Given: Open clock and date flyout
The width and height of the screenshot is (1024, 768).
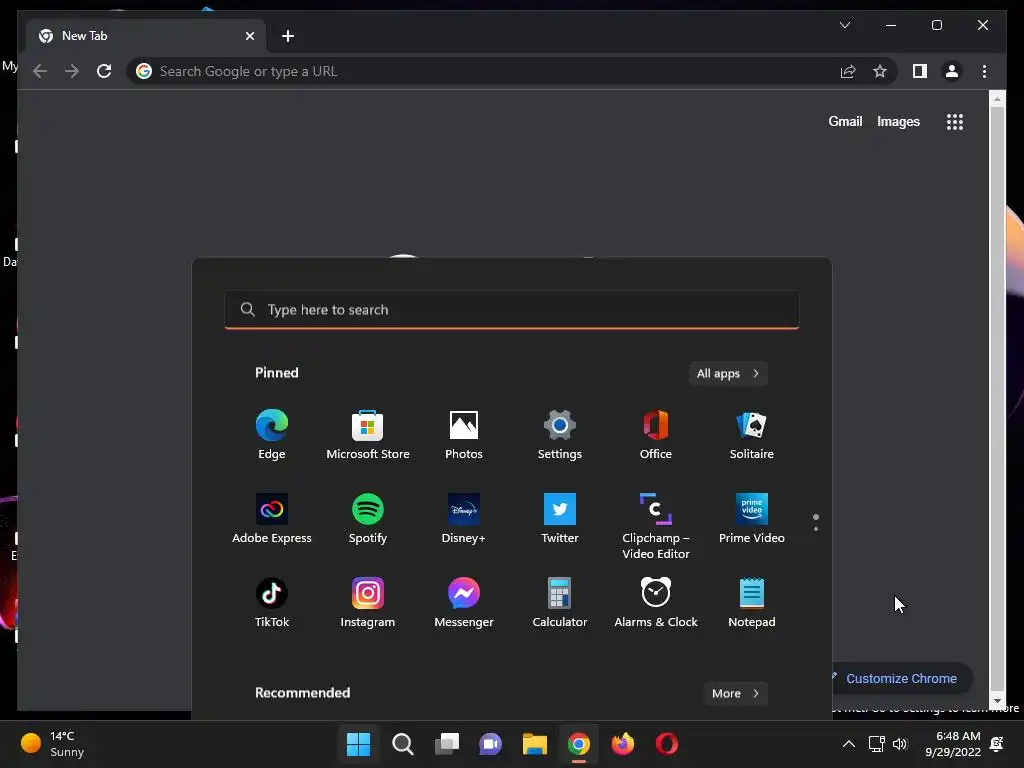Looking at the screenshot, I should coord(953,744).
